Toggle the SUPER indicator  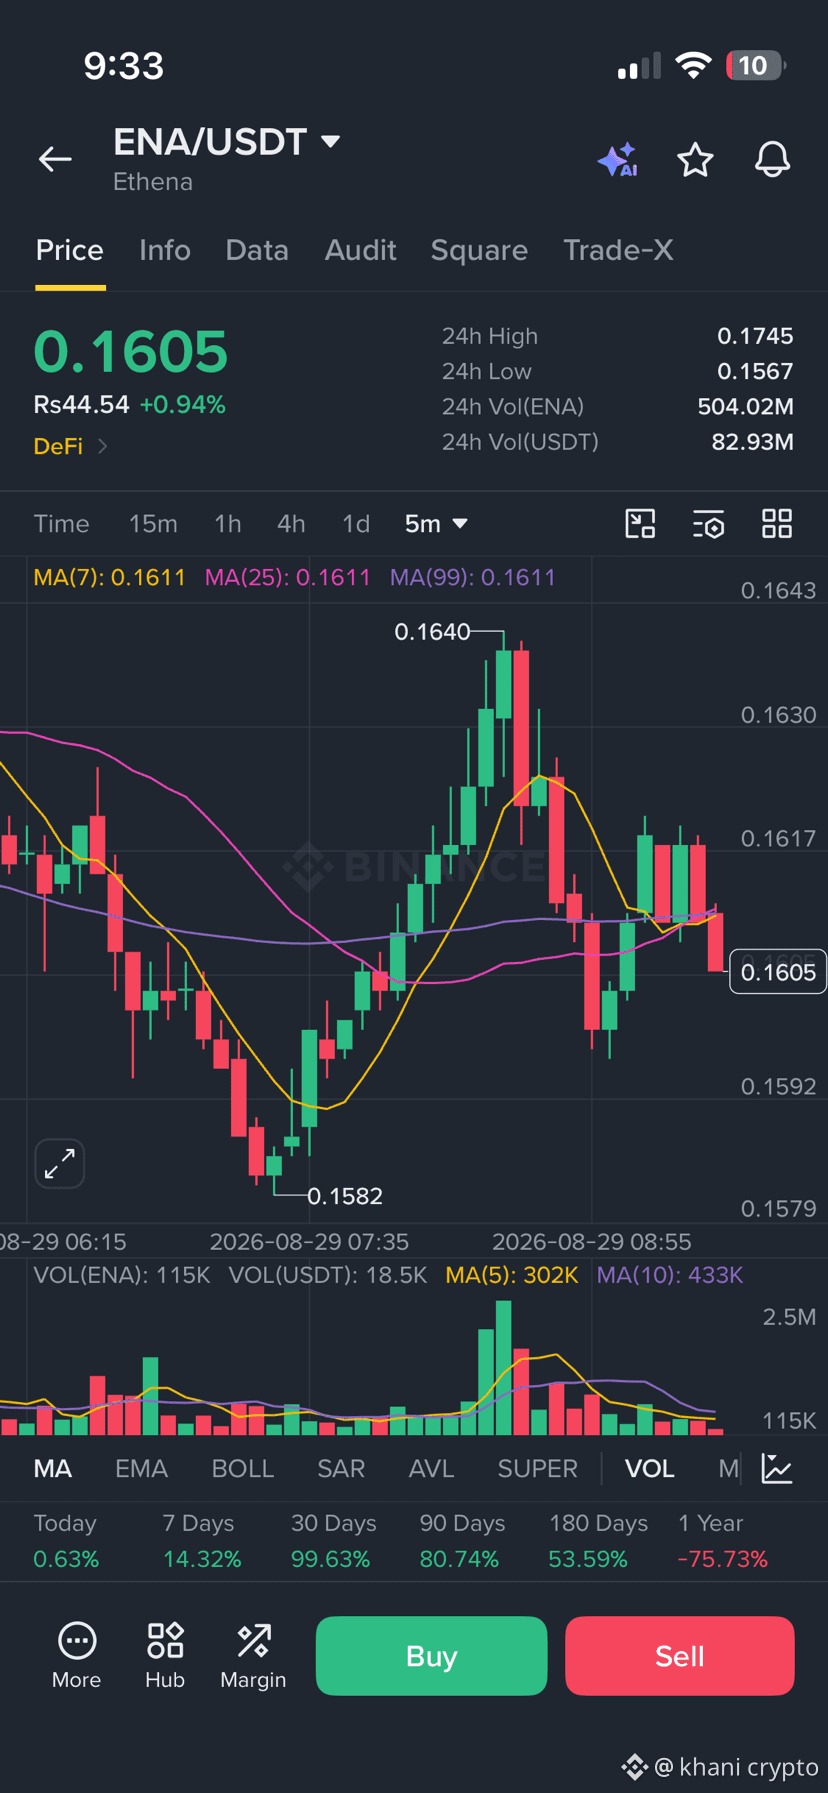[538, 1468]
